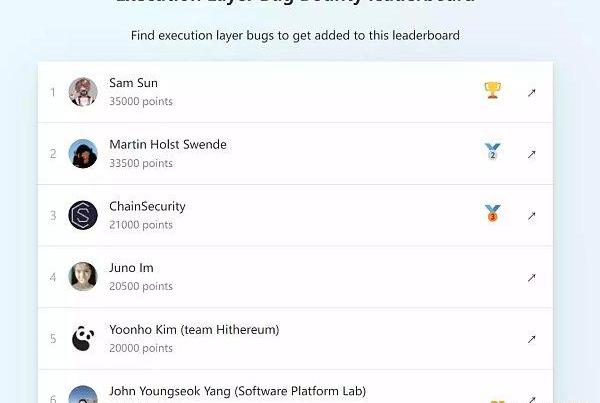Click the gold trophy icon for Sam Sun
The image size is (600, 403).
point(492,90)
